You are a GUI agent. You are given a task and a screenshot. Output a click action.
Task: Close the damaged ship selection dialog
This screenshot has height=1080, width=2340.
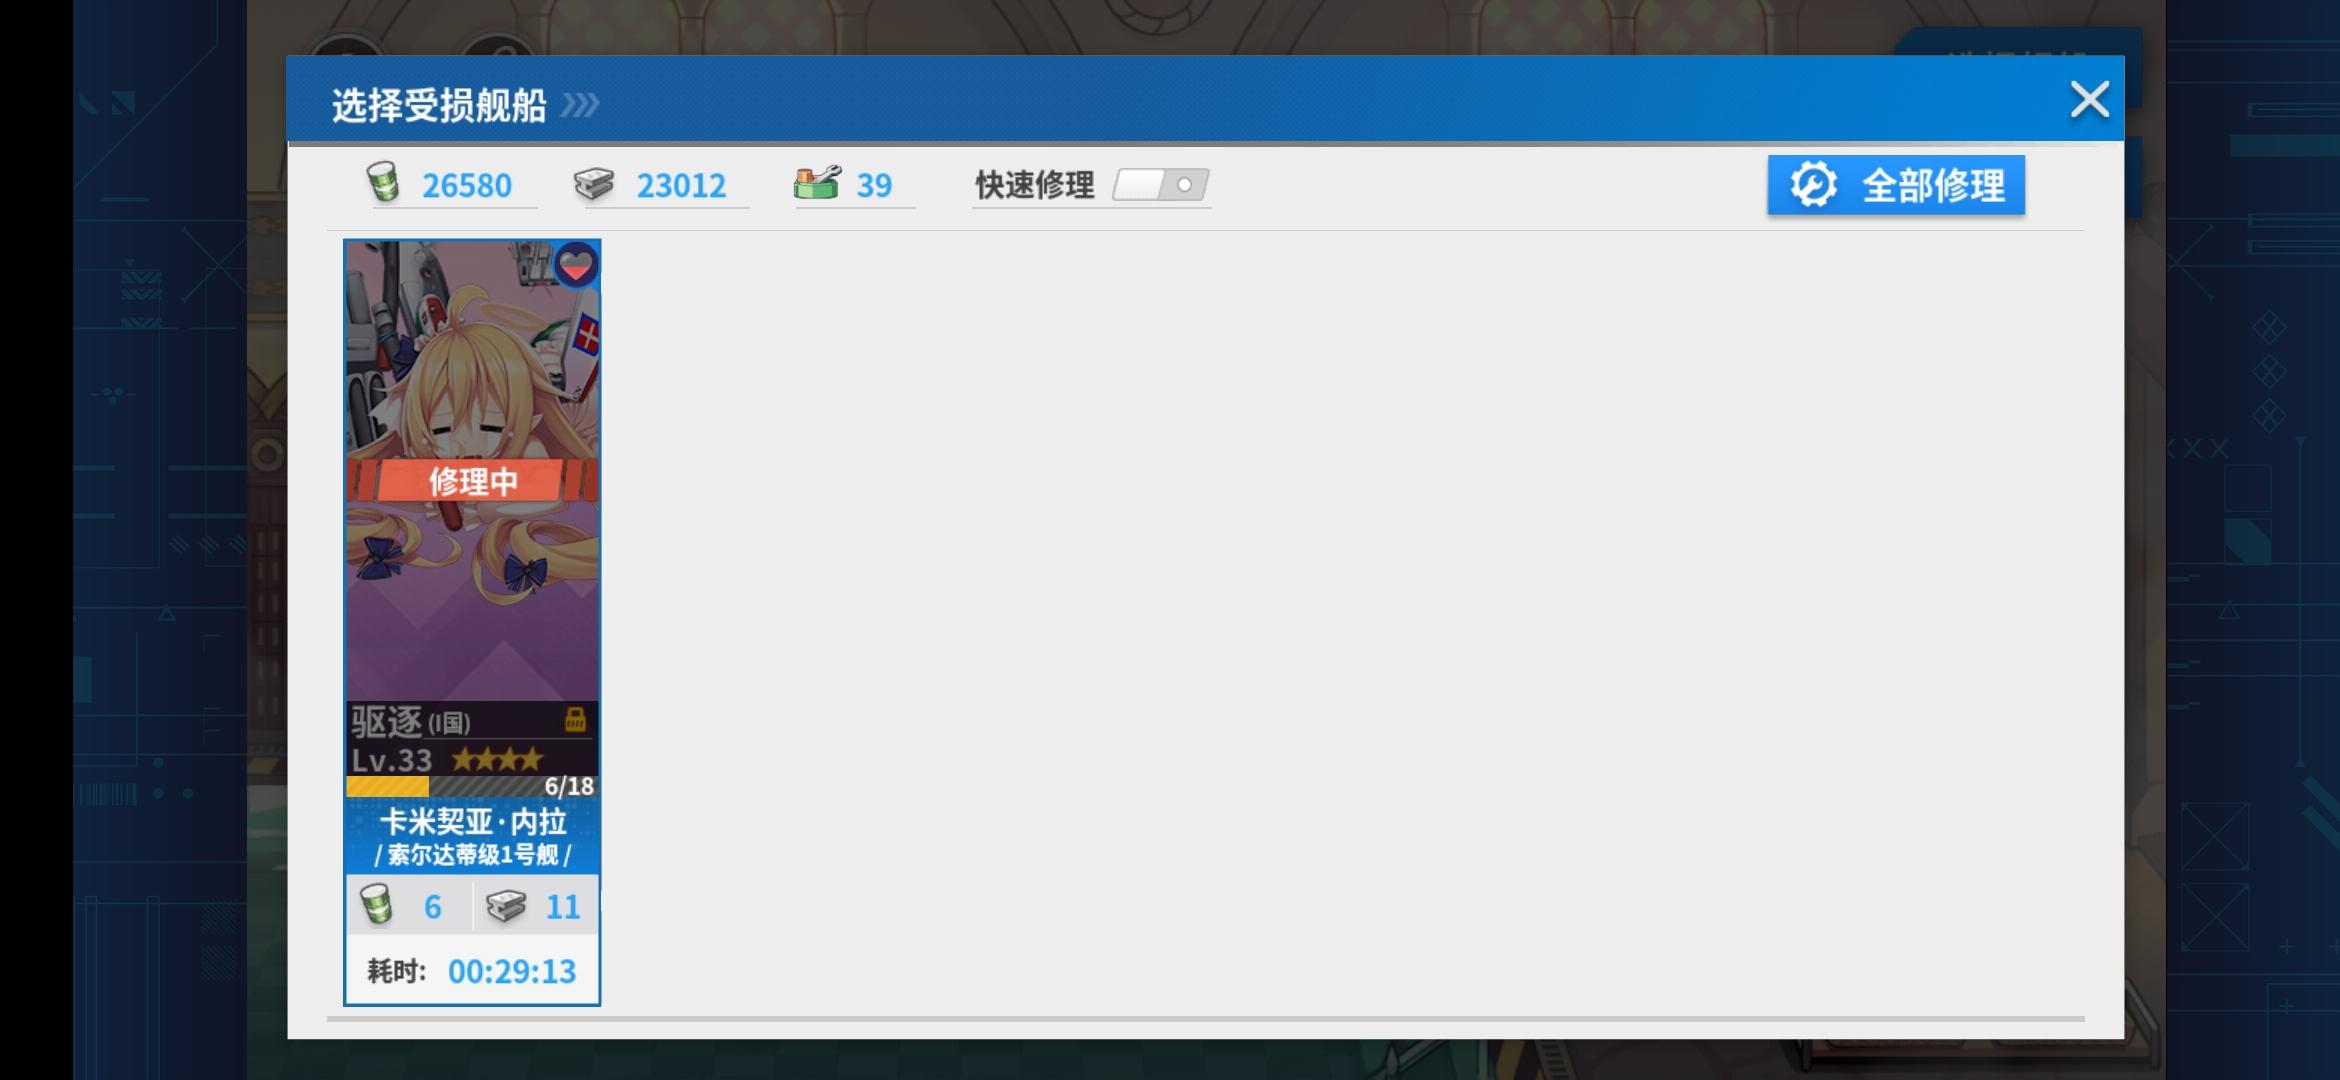coord(2089,99)
